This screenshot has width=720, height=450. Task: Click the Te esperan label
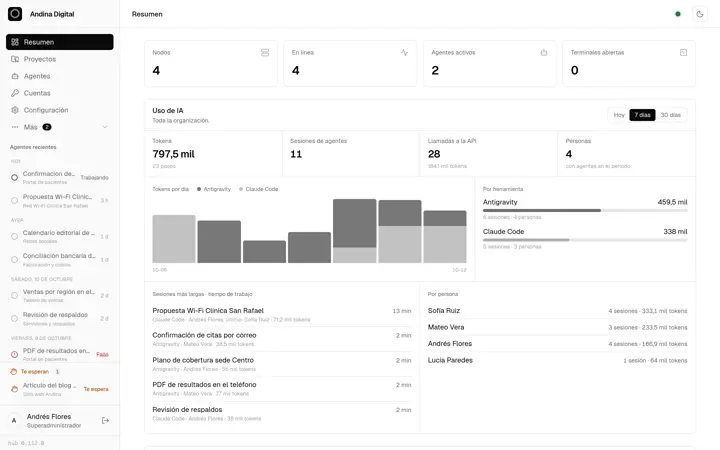click(x=35, y=371)
